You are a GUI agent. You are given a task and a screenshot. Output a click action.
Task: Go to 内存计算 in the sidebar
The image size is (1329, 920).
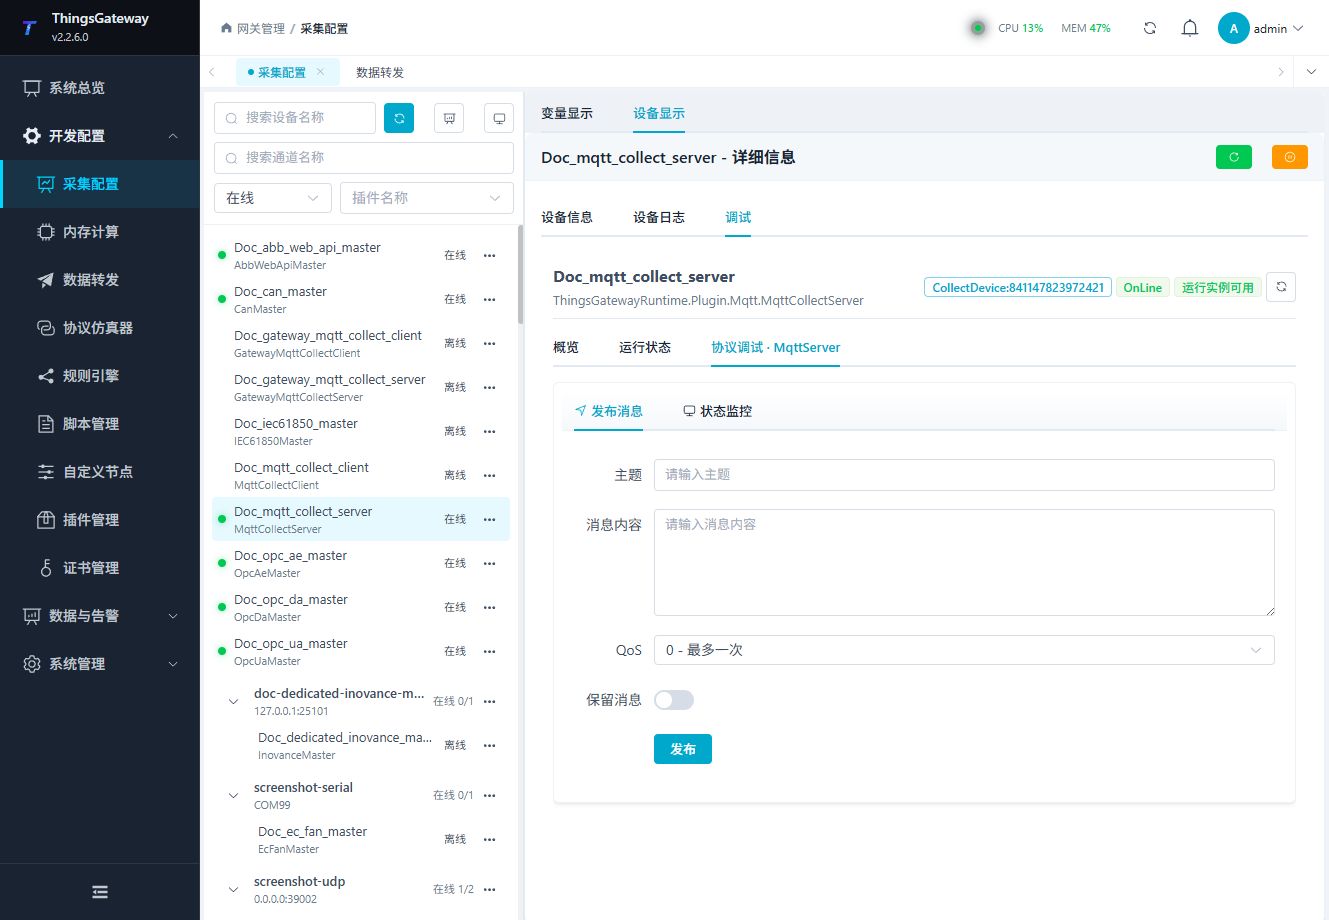(x=100, y=232)
